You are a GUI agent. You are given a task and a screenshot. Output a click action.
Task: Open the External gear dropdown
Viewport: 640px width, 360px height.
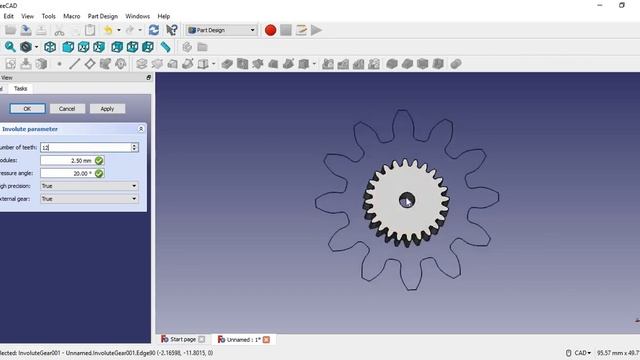tap(89, 199)
